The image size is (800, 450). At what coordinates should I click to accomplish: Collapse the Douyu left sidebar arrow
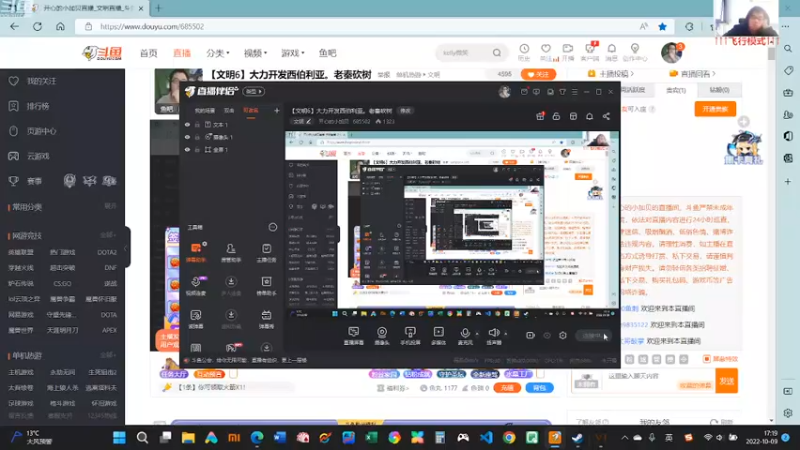[x=127, y=248]
